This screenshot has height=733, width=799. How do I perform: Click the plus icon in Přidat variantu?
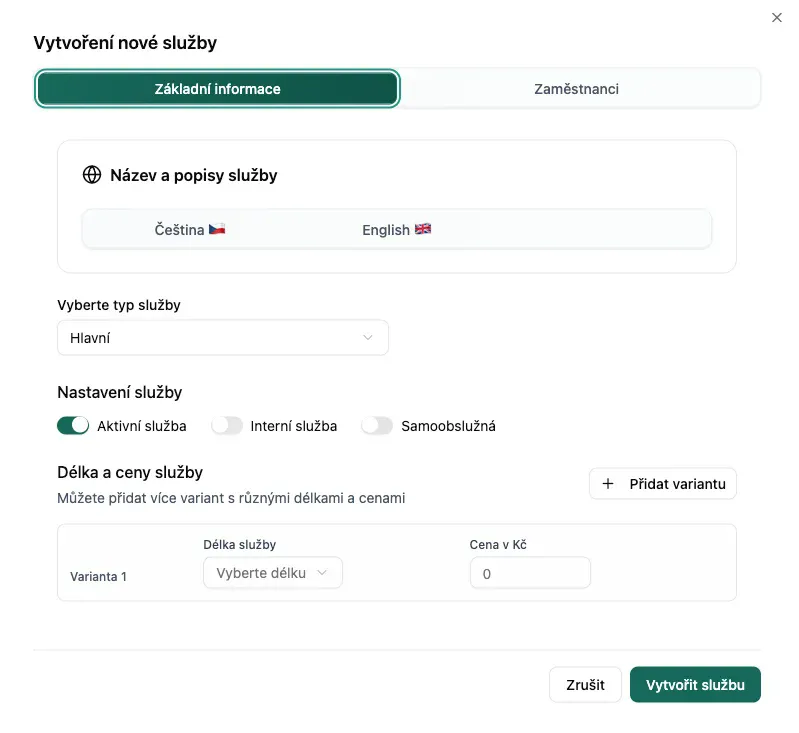point(608,484)
